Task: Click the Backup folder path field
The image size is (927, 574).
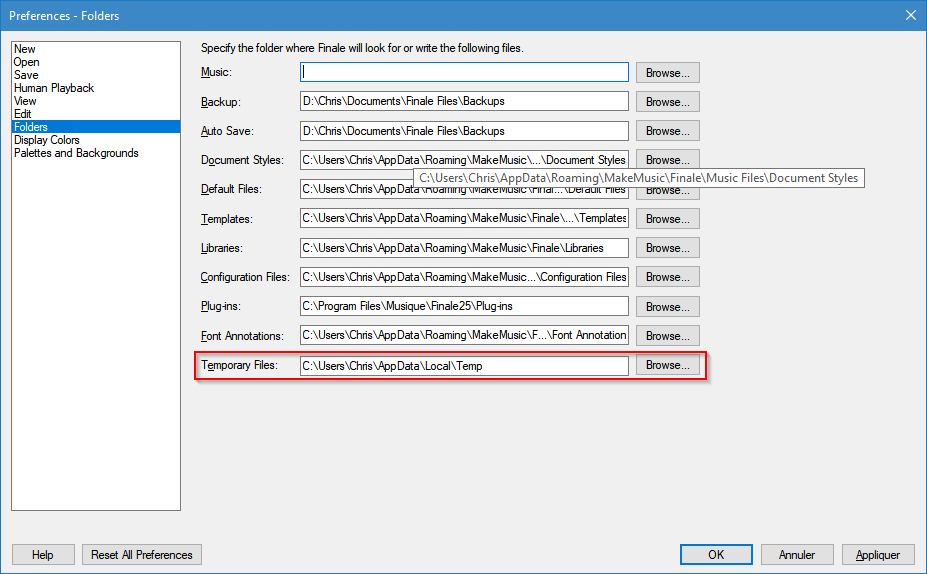Action: point(464,101)
